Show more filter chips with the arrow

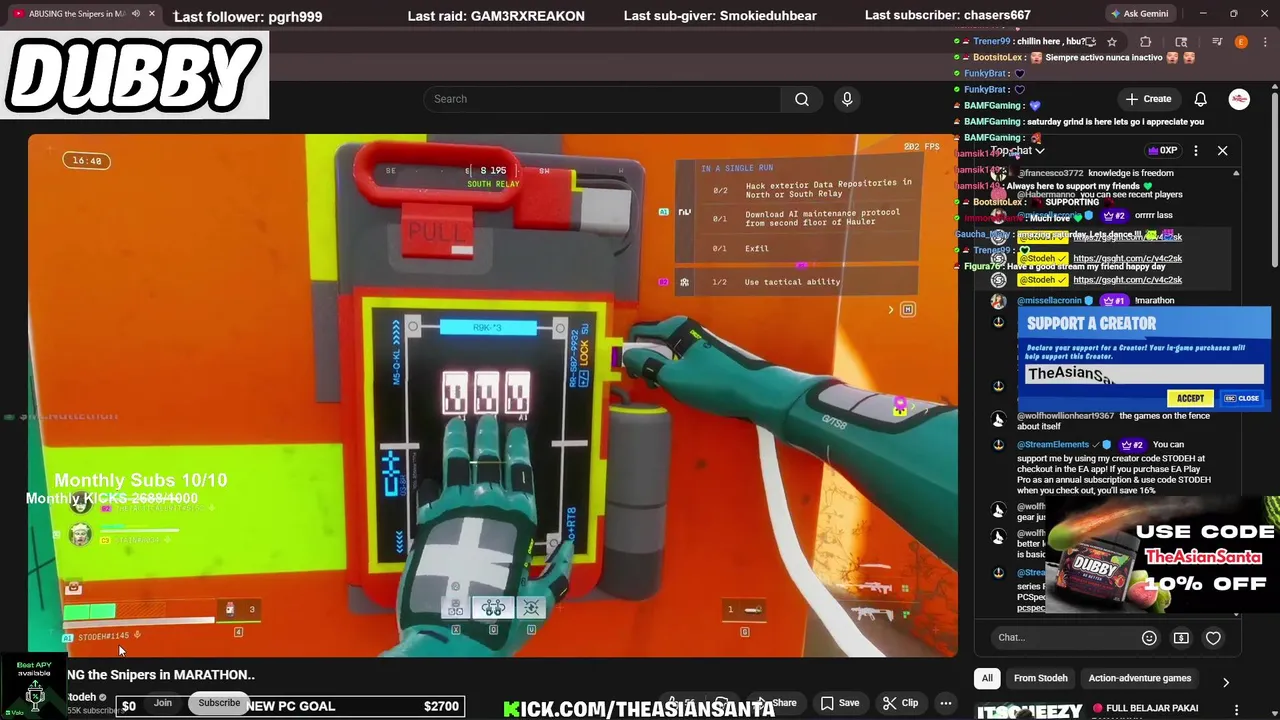[x=1226, y=682]
